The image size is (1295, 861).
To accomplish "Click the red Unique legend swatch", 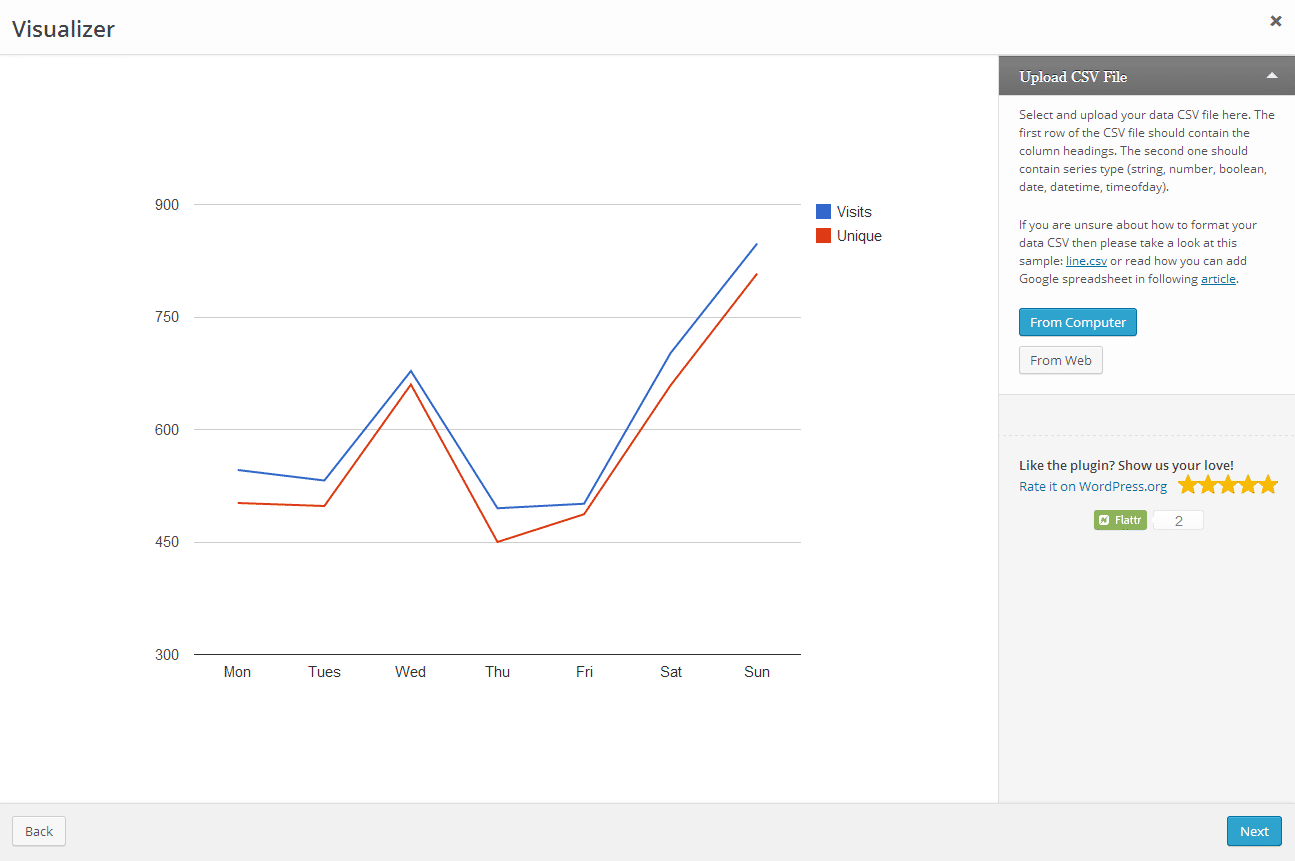I will click(823, 236).
